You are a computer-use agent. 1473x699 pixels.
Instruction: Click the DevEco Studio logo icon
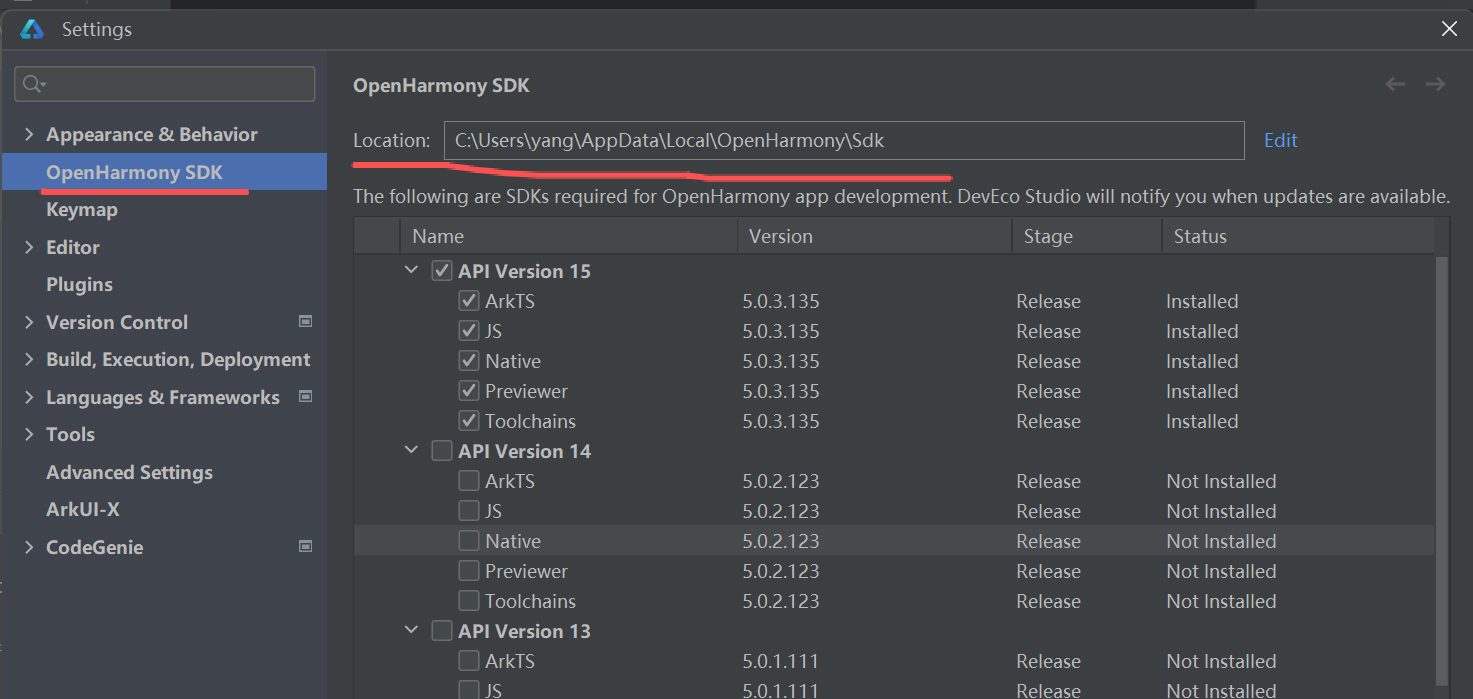(32, 30)
